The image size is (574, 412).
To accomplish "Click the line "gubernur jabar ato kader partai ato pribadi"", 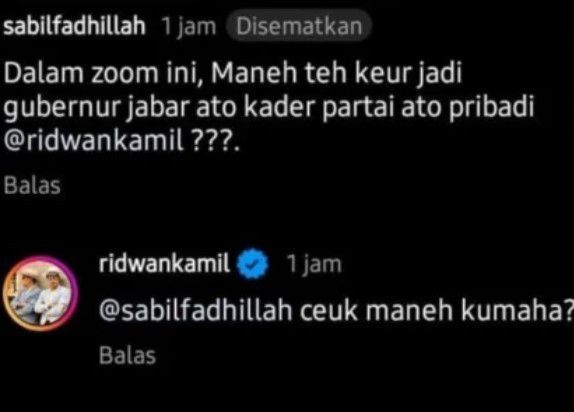I will (269, 108).
